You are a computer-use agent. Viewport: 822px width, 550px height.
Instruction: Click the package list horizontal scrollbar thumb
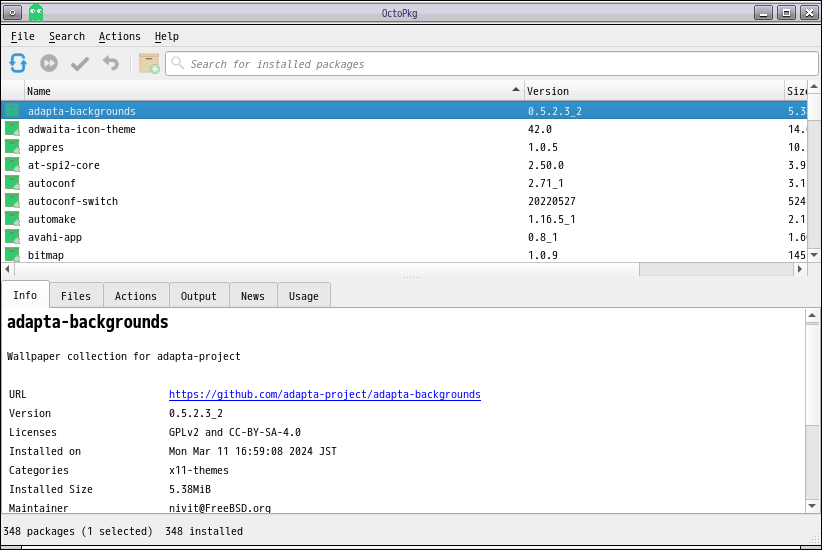pyautogui.click(x=325, y=269)
